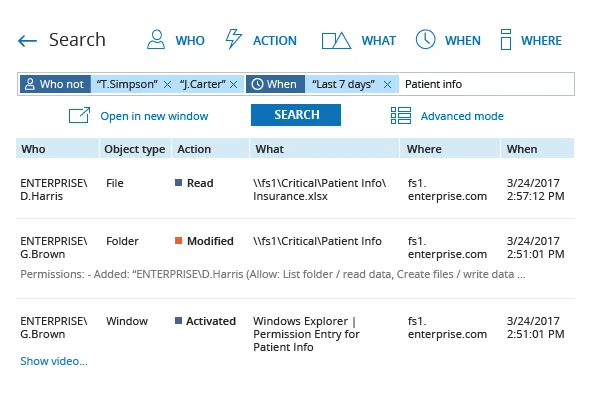Viewport: 590px width, 395px height.
Task: Remove the "Last 7 days" filter
Action: pos(387,84)
